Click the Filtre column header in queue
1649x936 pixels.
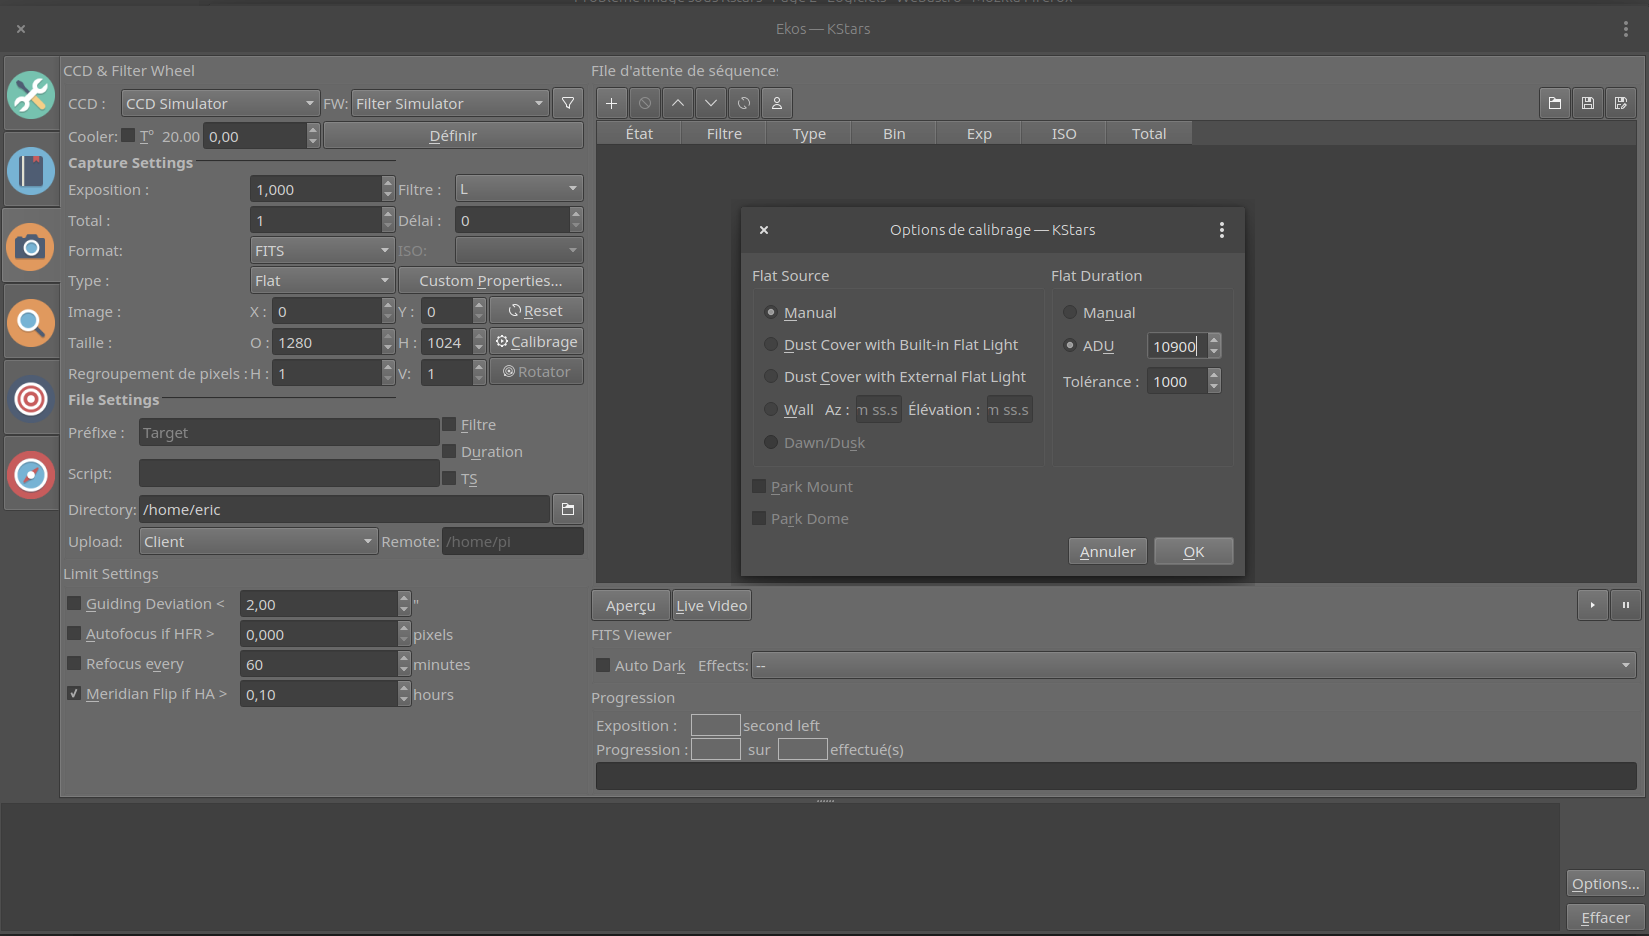click(x=724, y=133)
